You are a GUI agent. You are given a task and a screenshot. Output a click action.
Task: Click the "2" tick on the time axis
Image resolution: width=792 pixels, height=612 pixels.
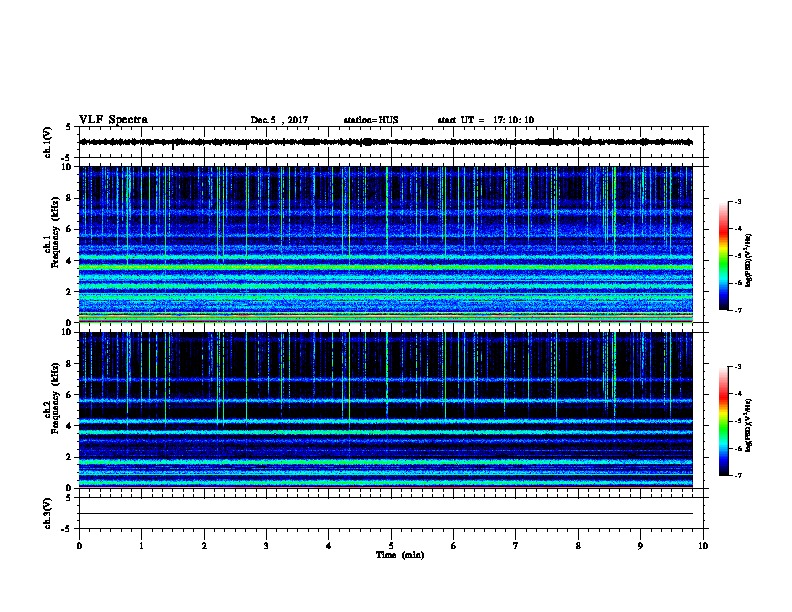tap(204, 546)
